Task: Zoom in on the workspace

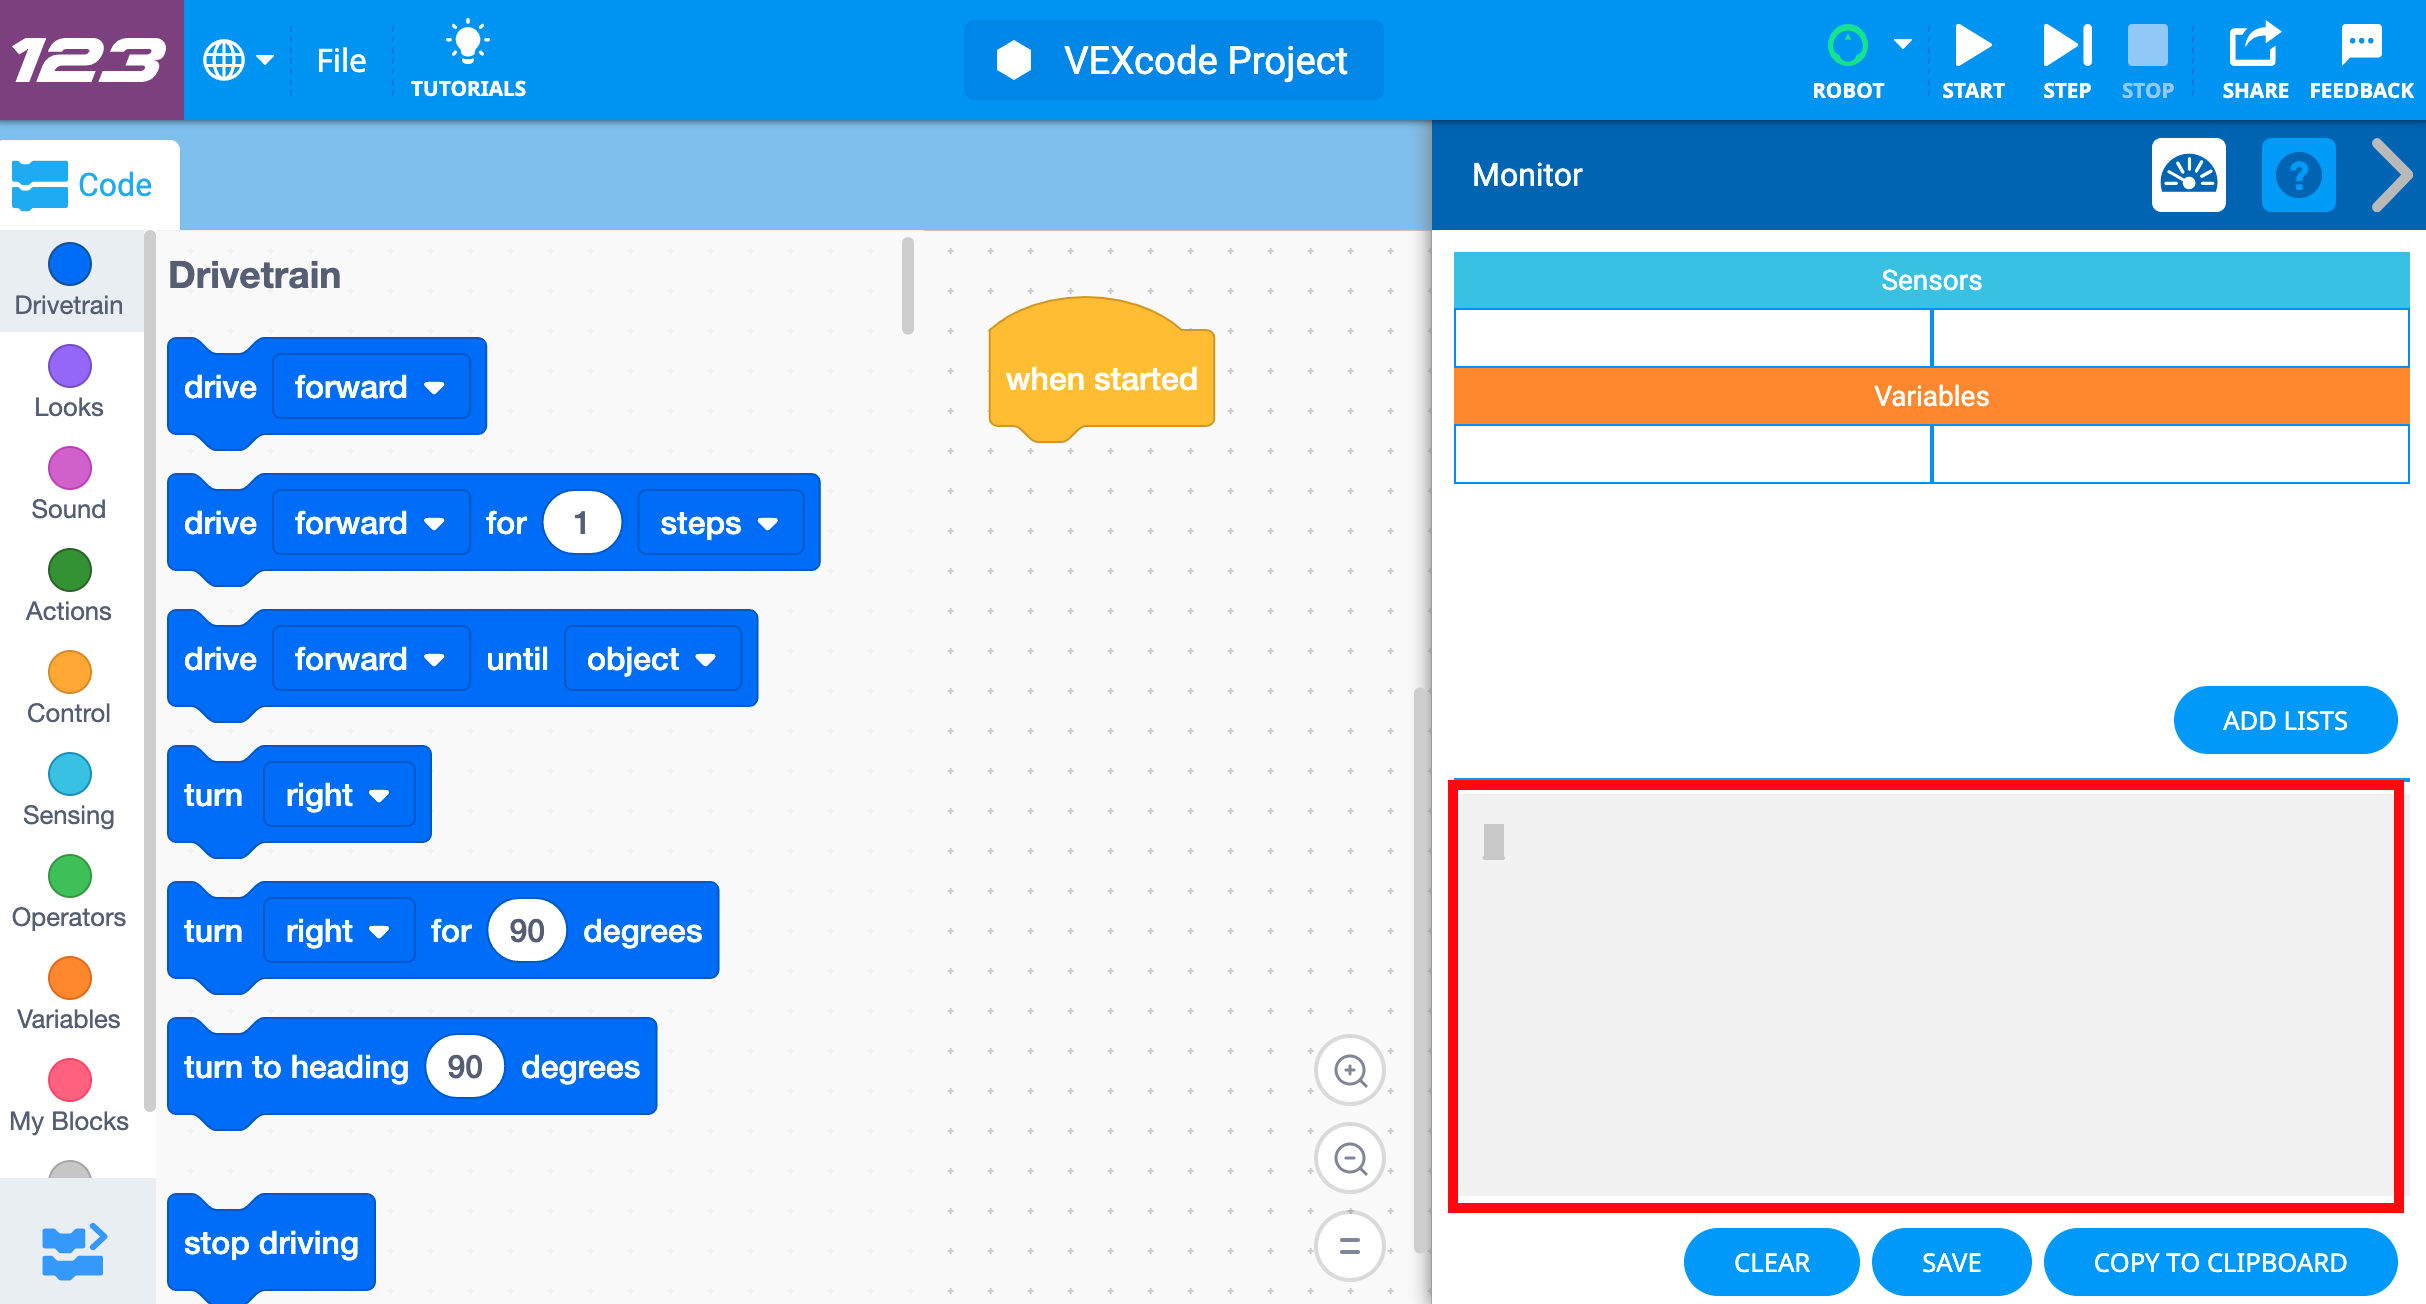Action: pos(1350,1070)
